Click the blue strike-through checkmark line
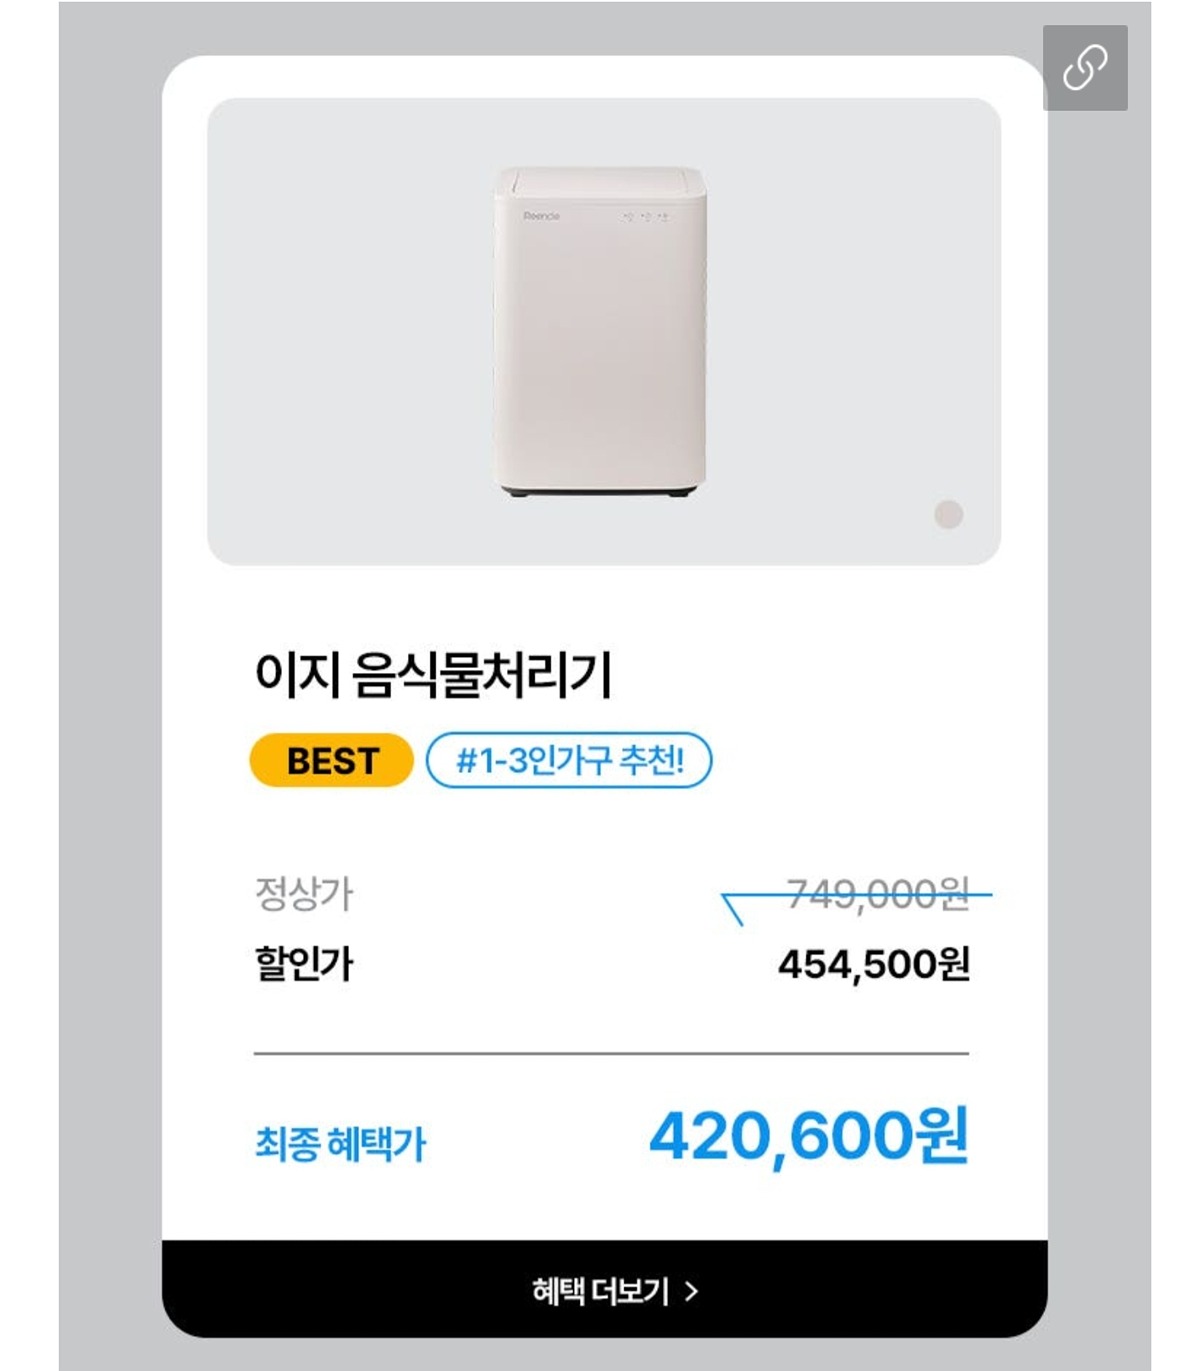This screenshot has width=1200, height=1371. click(856, 900)
